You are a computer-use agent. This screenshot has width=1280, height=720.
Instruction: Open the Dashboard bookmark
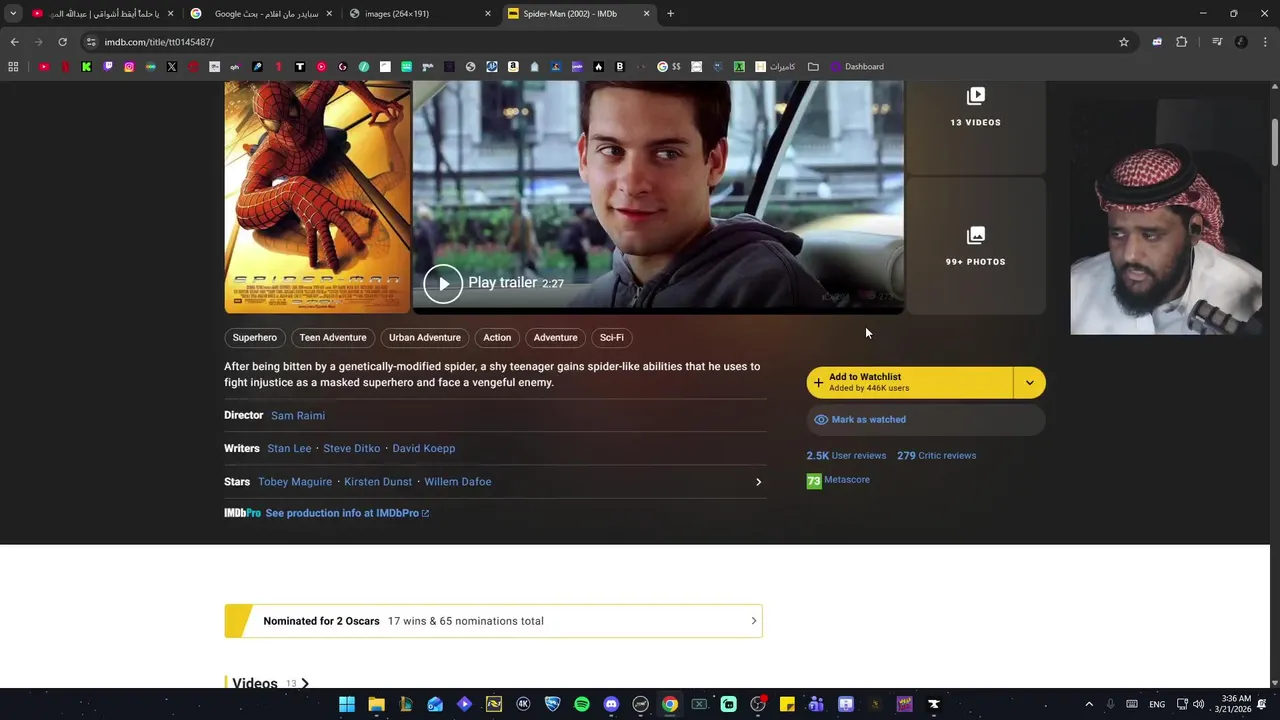[x=856, y=67]
